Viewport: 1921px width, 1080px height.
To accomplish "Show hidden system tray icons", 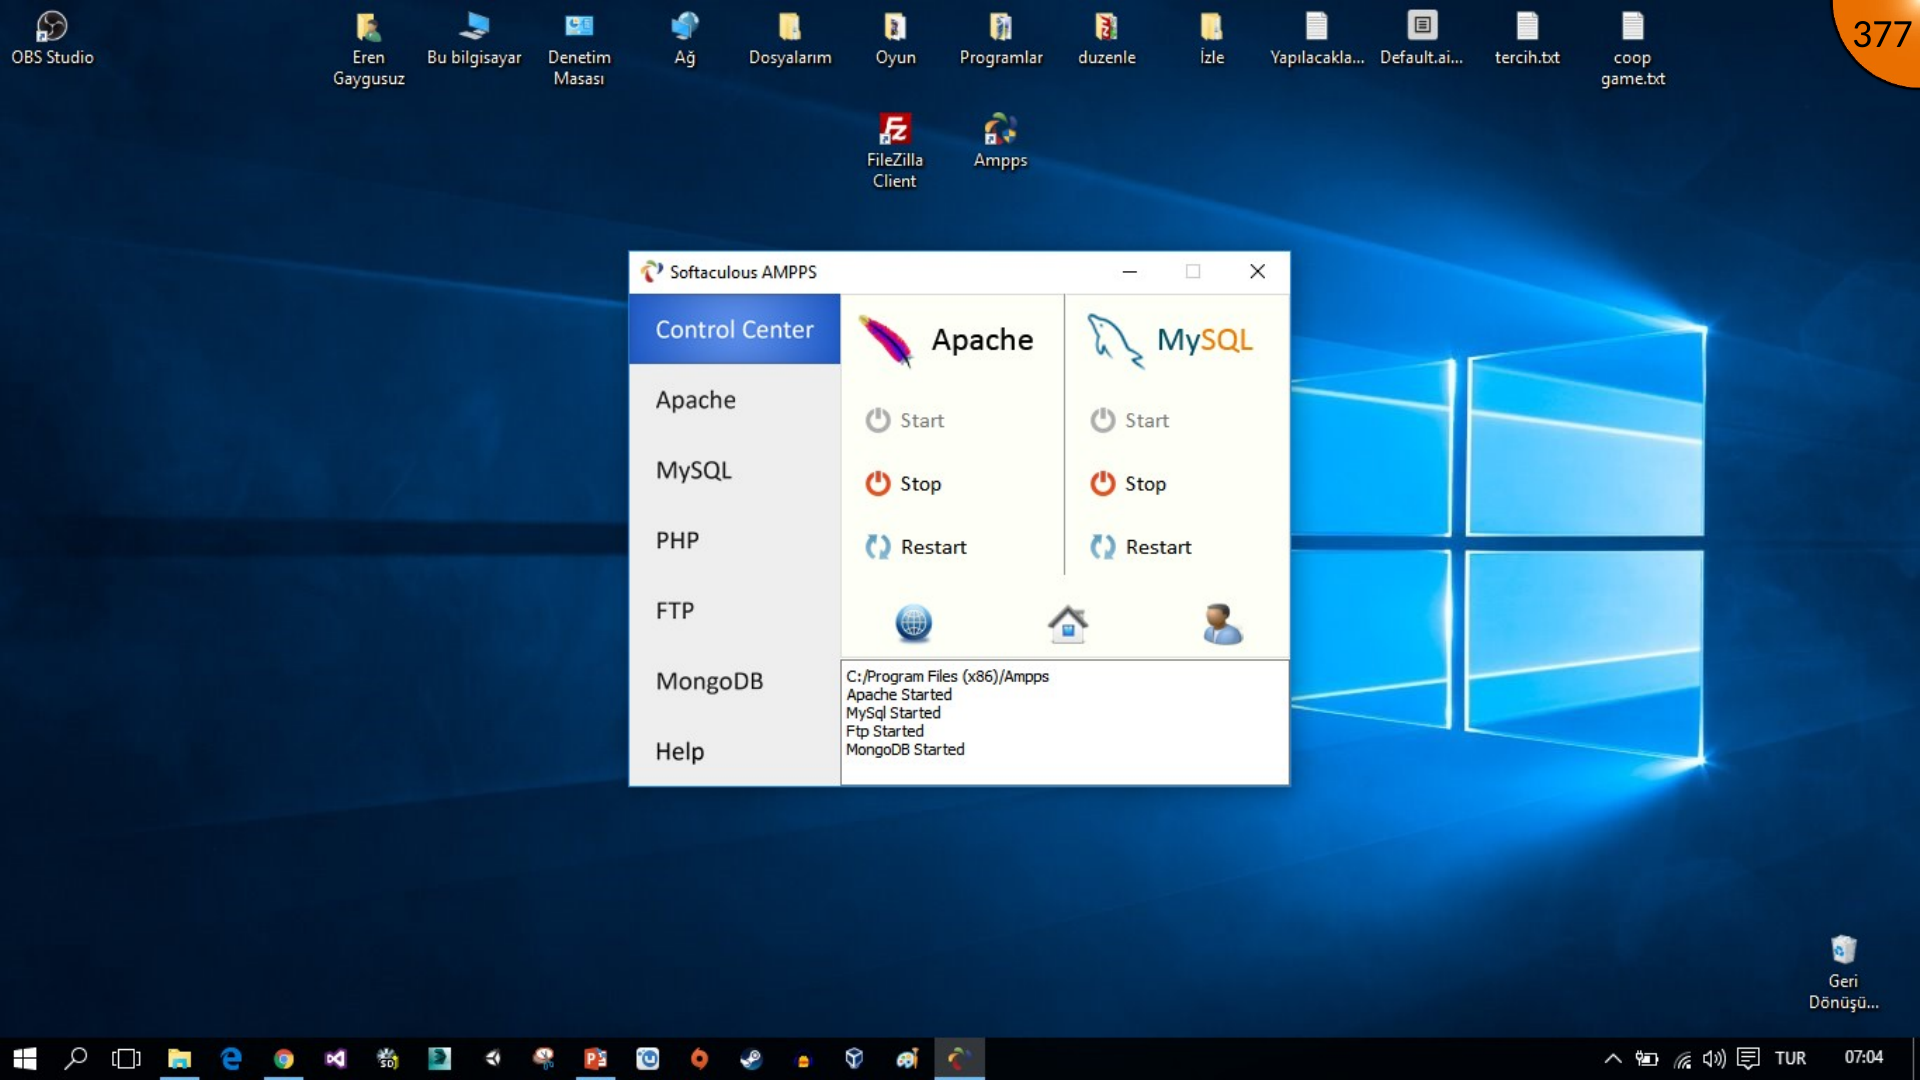I will click(1612, 1058).
